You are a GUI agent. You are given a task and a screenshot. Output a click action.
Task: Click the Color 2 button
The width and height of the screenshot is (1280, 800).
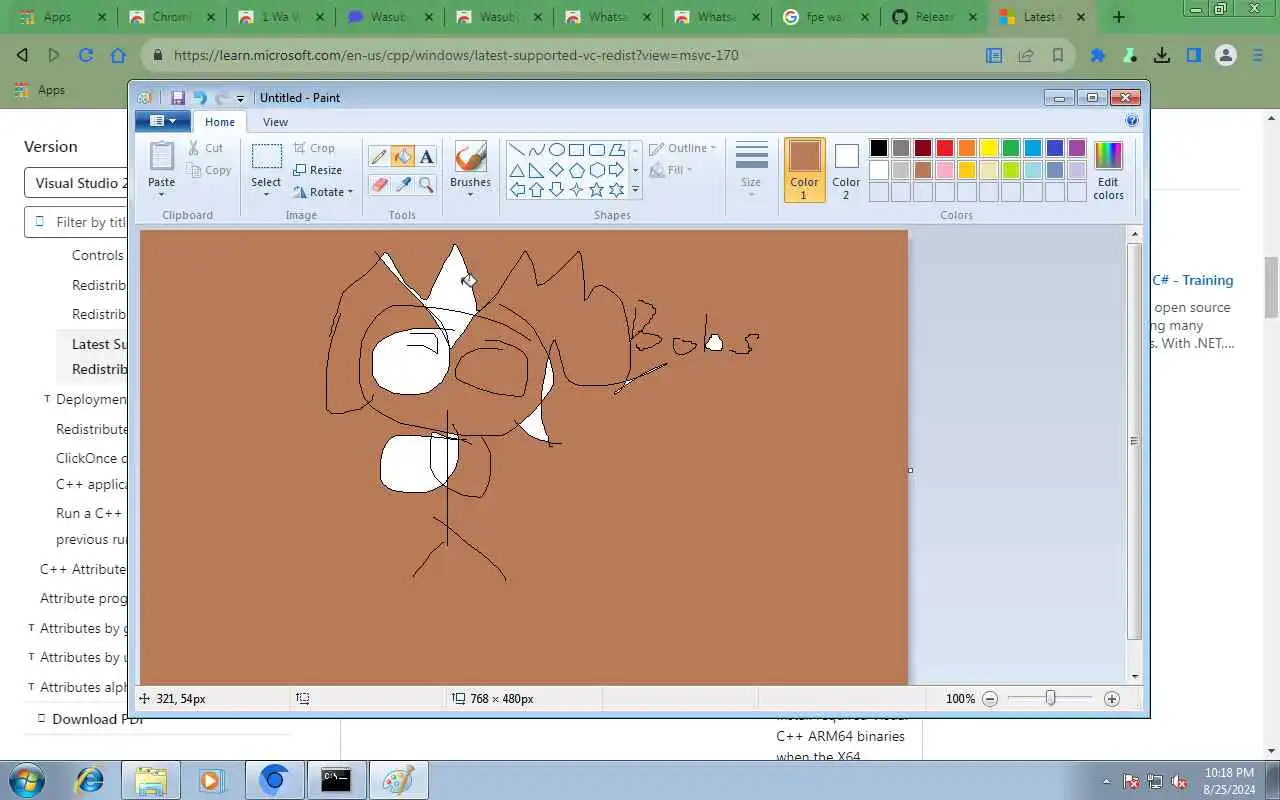point(846,170)
